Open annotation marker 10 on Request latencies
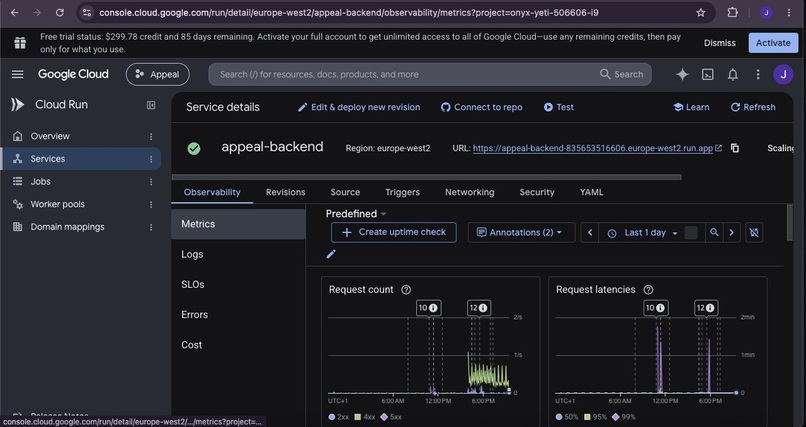The width and height of the screenshot is (806, 427). pos(655,308)
